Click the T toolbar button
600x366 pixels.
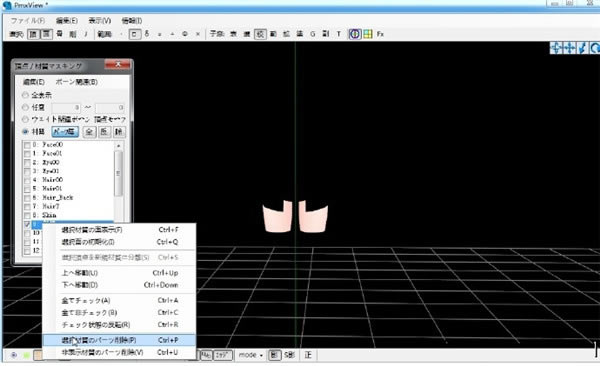[x=339, y=34]
